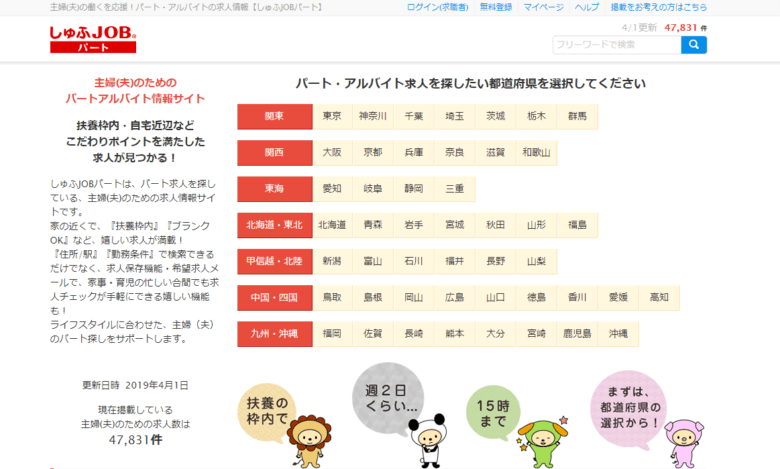Choose 大阪 prefecture
The width and height of the screenshot is (780, 469).
click(x=332, y=153)
